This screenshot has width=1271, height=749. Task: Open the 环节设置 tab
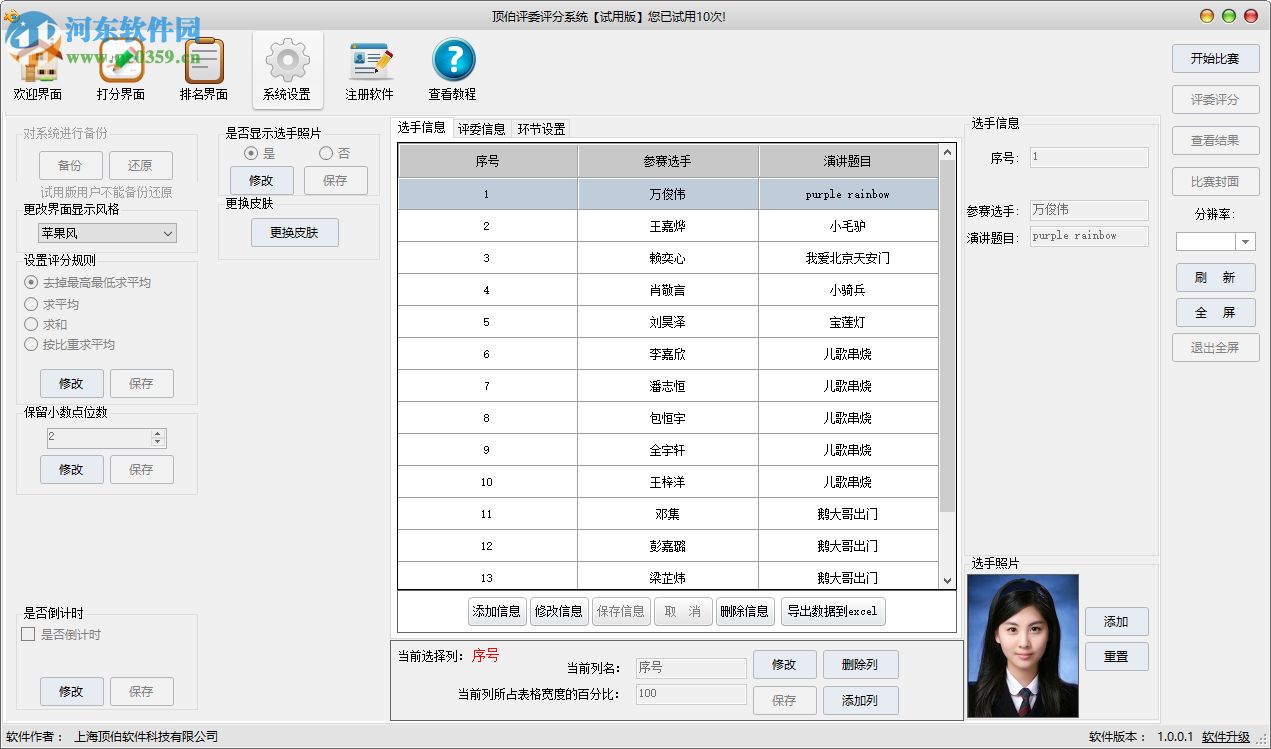tap(540, 129)
